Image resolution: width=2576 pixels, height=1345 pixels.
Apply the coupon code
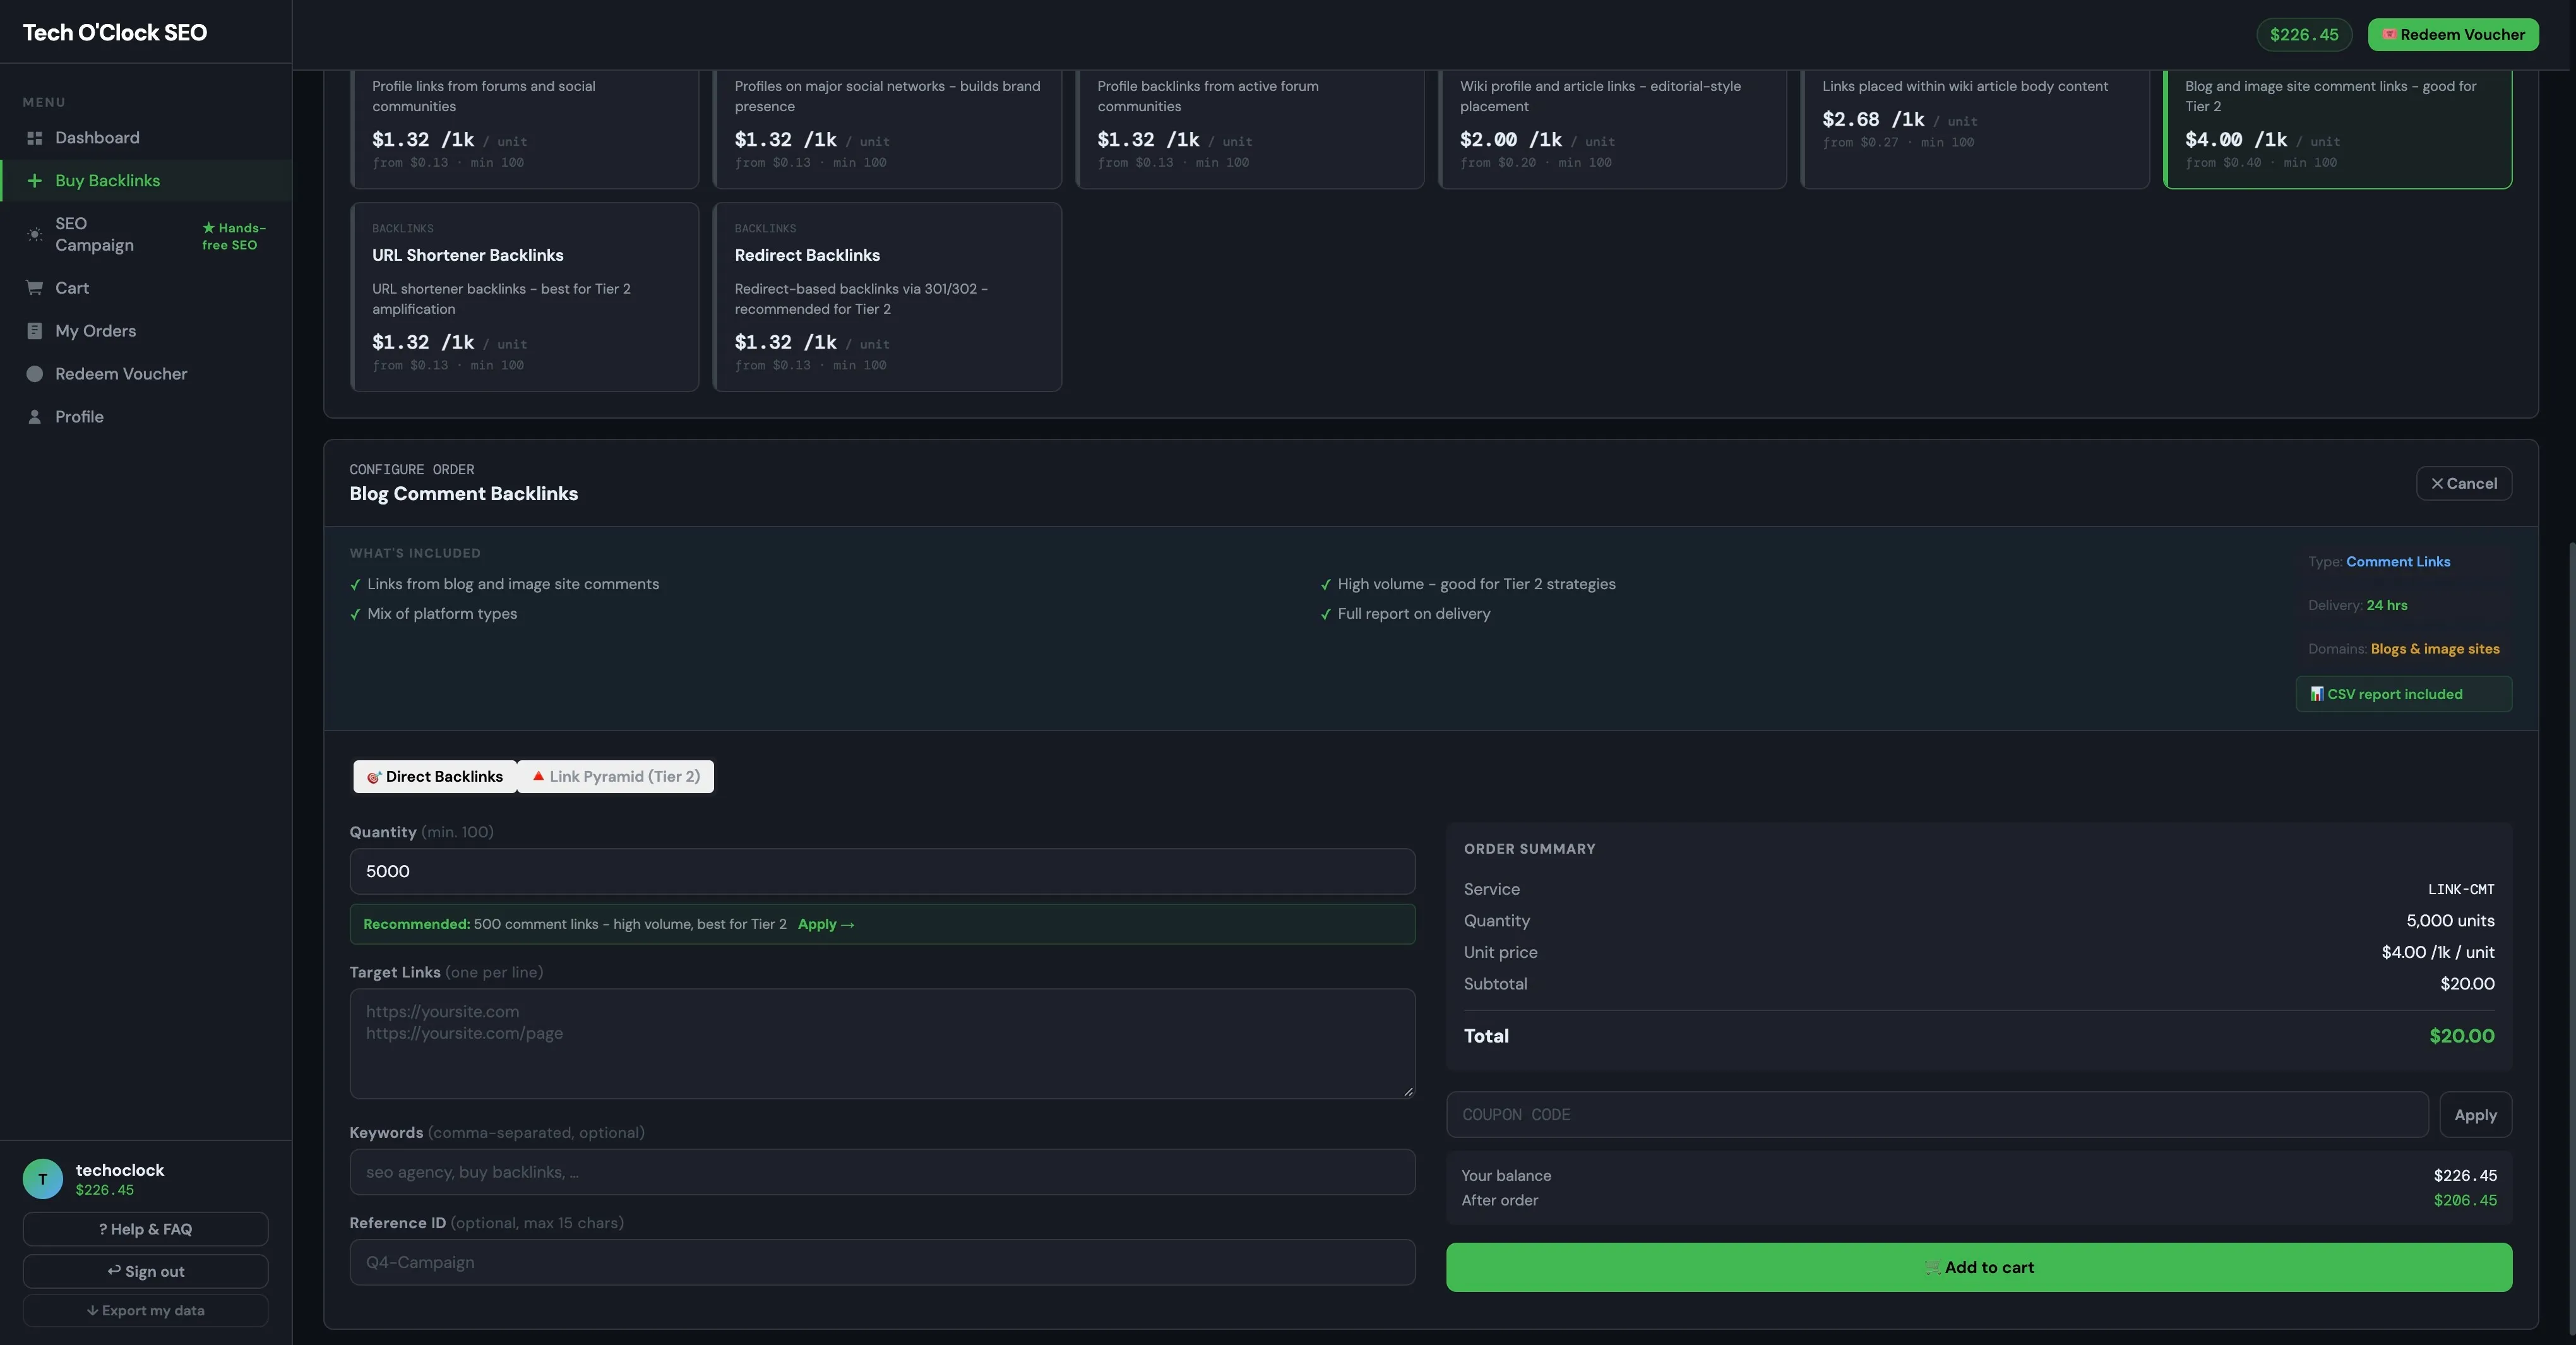pyautogui.click(x=2475, y=1115)
